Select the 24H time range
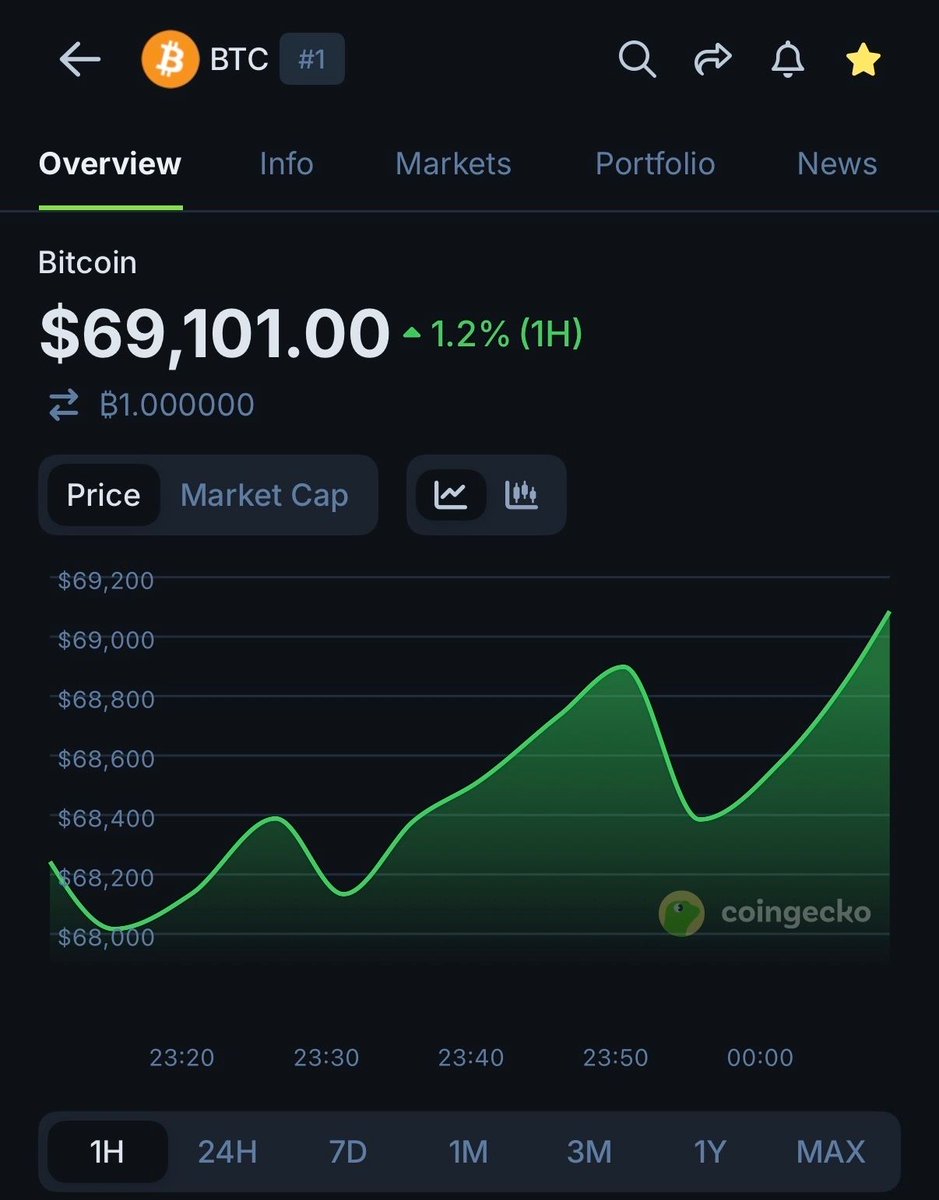Image resolution: width=939 pixels, height=1200 pixels. [227, 1152]
